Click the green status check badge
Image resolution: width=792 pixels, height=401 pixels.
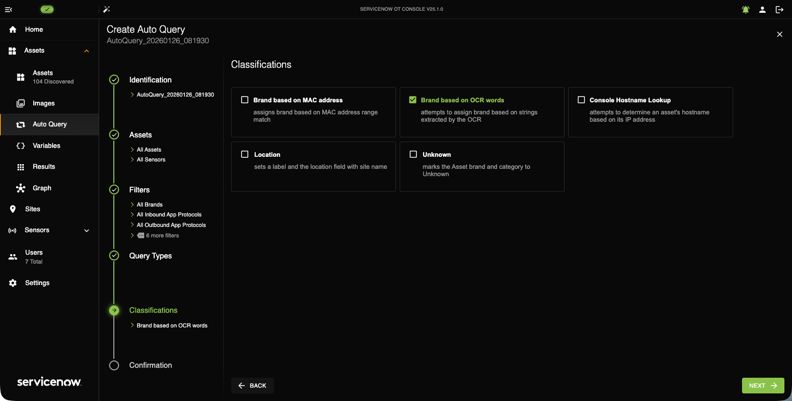(x=47, y=9)
